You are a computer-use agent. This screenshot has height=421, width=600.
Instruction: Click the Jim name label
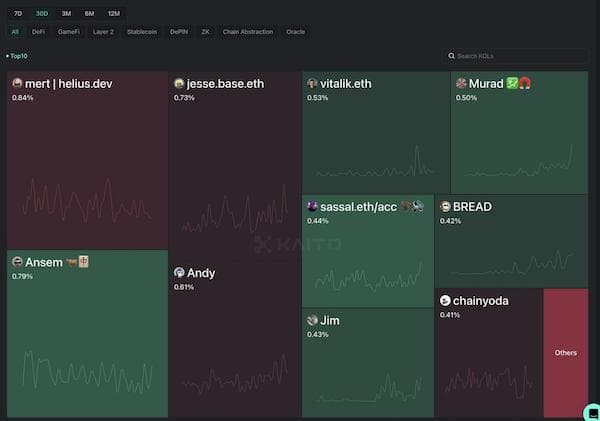[330, 320]
